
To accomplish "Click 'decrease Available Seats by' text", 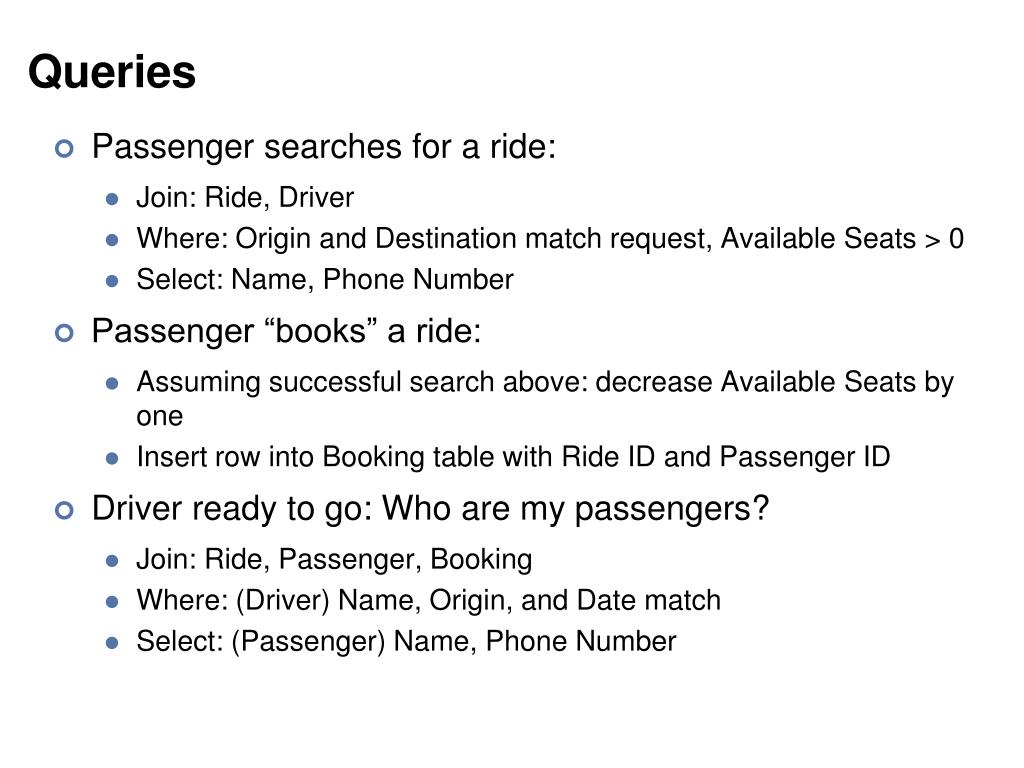I will 775,383.
